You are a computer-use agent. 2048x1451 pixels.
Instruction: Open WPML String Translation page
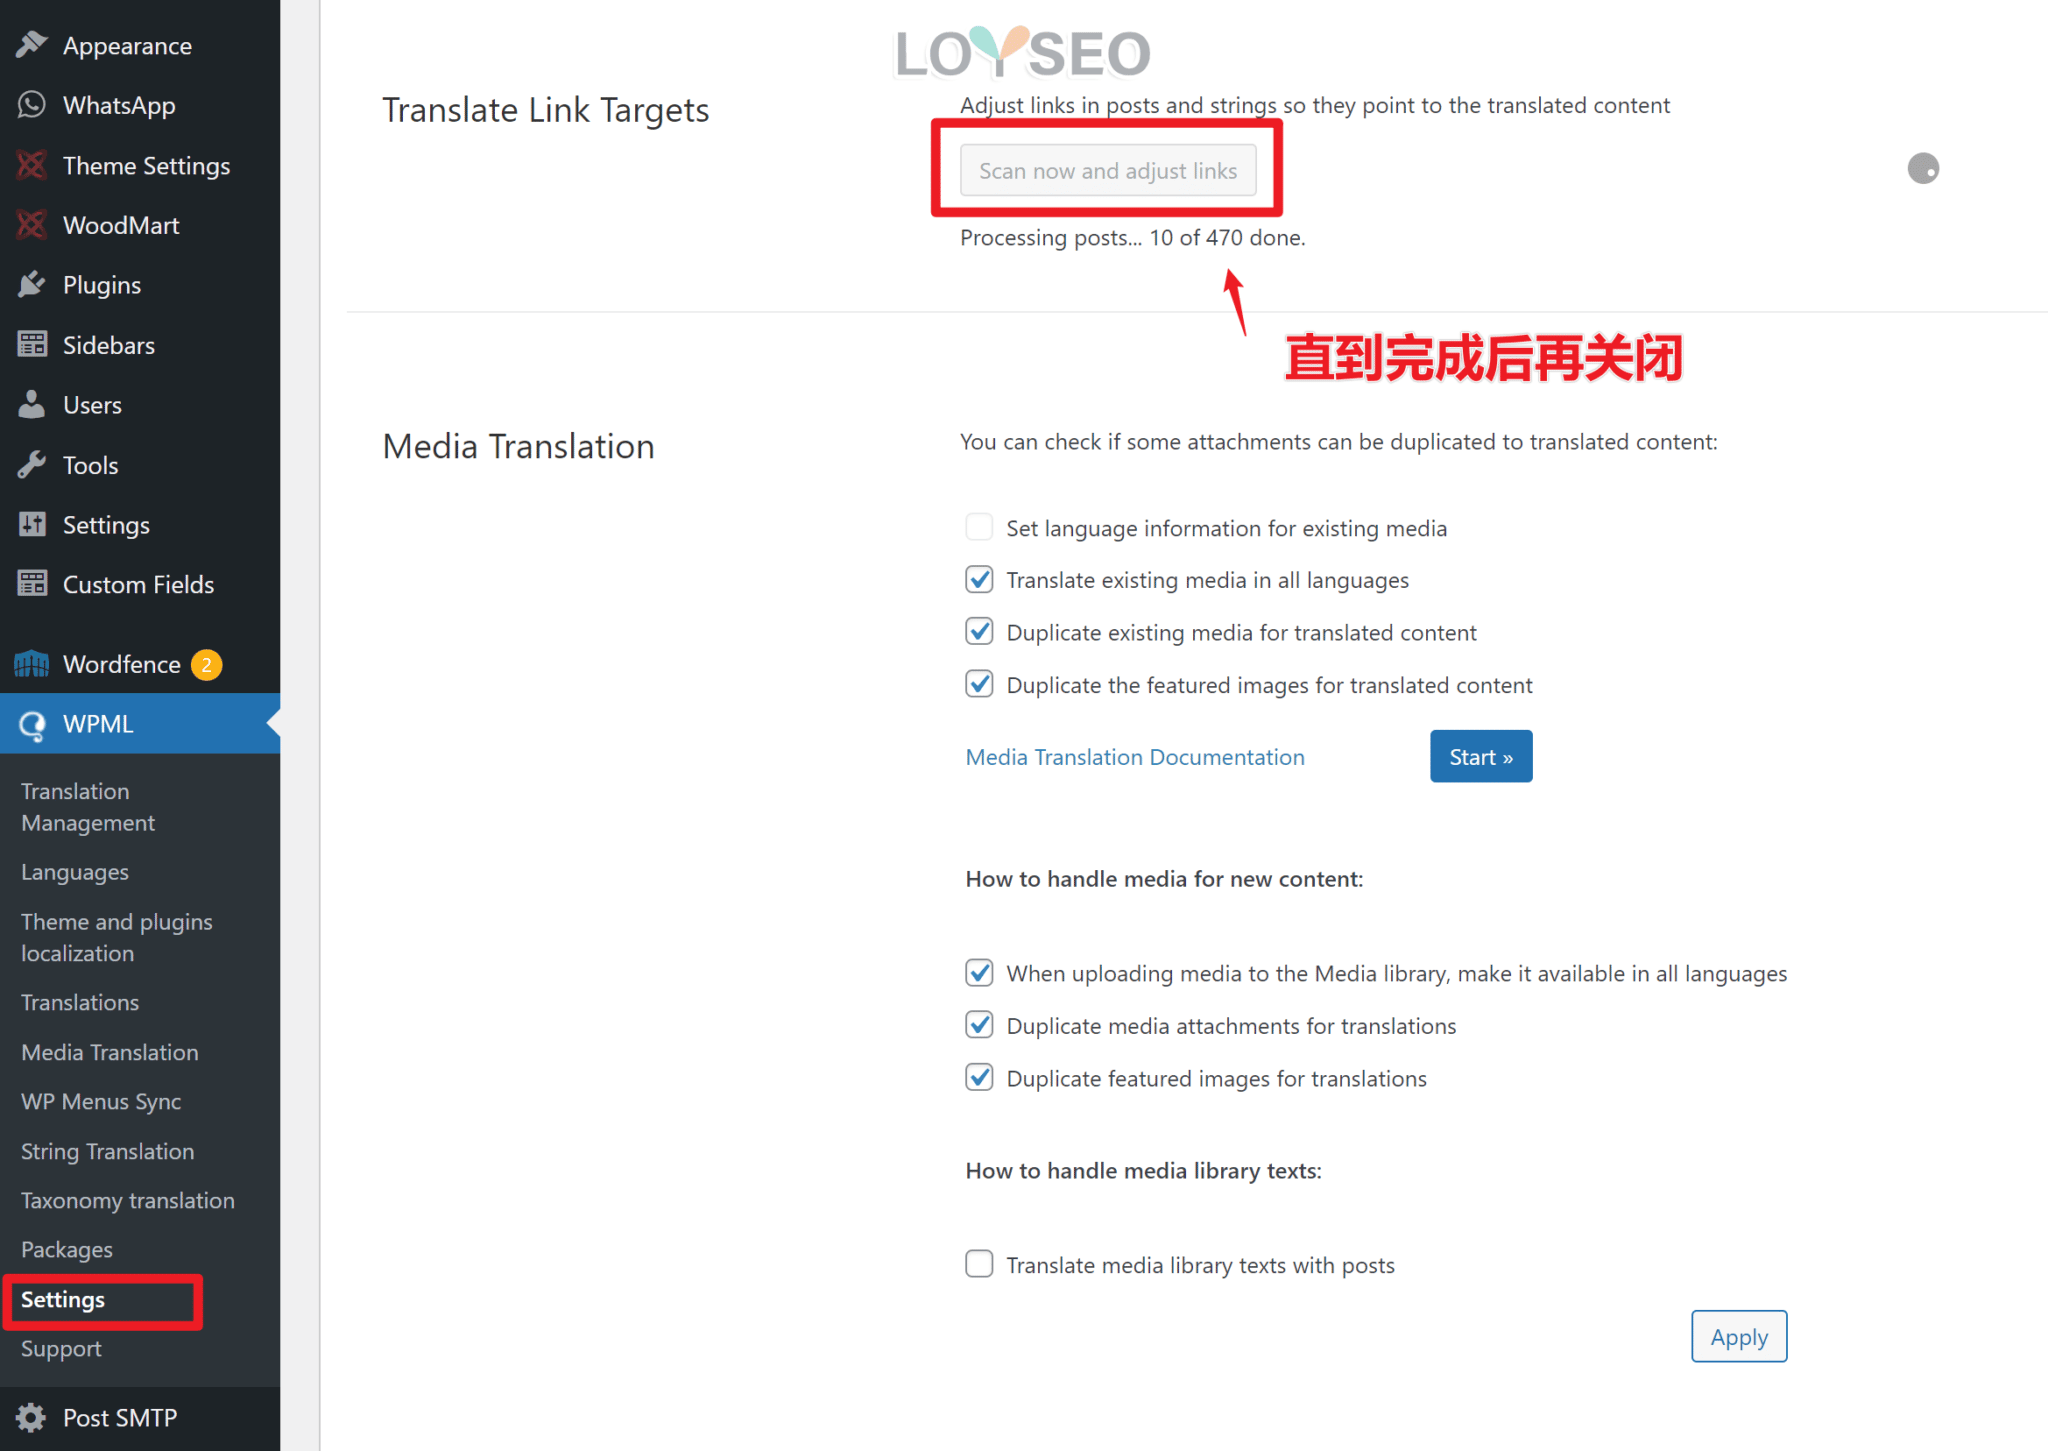(x=105, y=1151)
